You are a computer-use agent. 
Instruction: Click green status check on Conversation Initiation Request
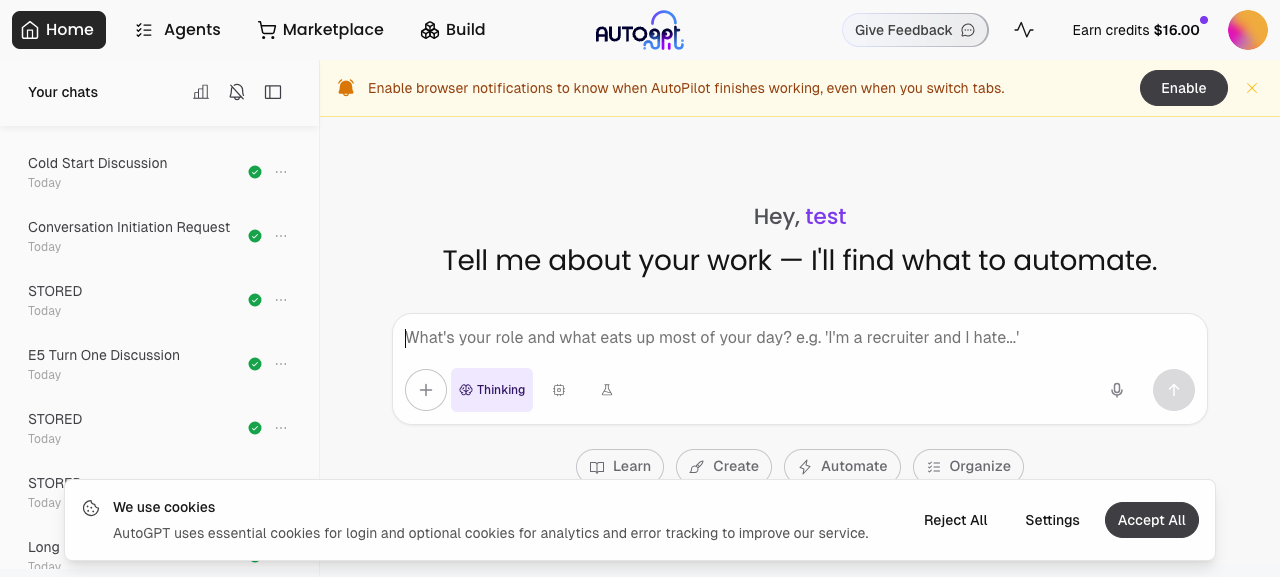pos(255,236)
